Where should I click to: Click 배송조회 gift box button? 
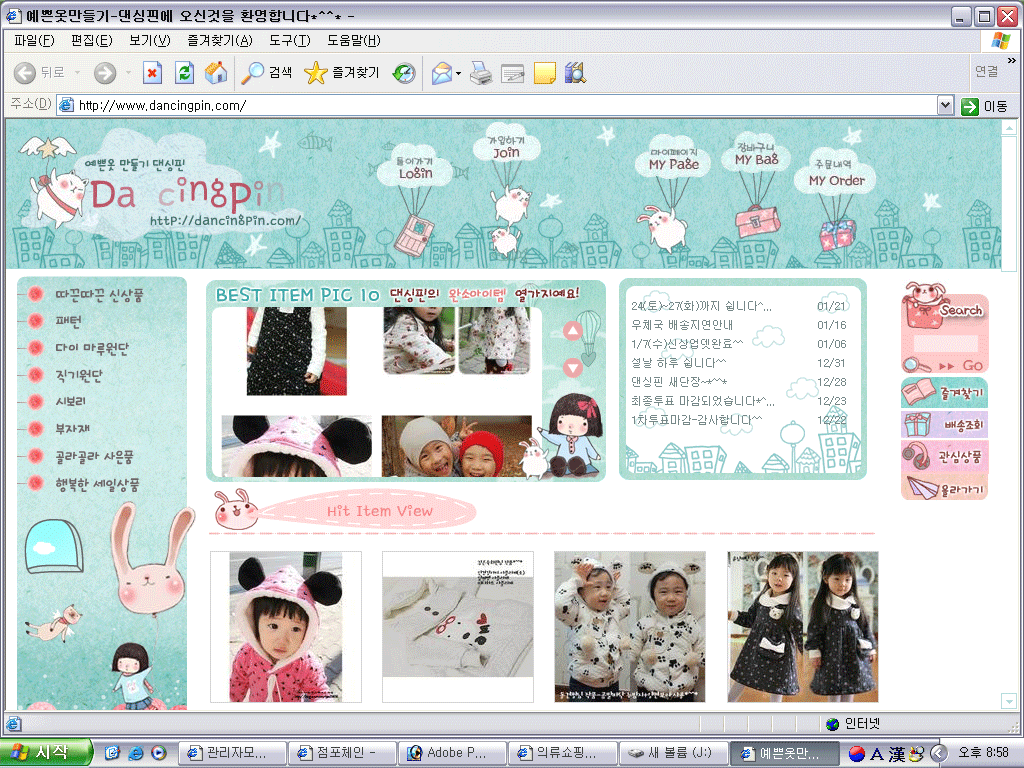[944, 425]
